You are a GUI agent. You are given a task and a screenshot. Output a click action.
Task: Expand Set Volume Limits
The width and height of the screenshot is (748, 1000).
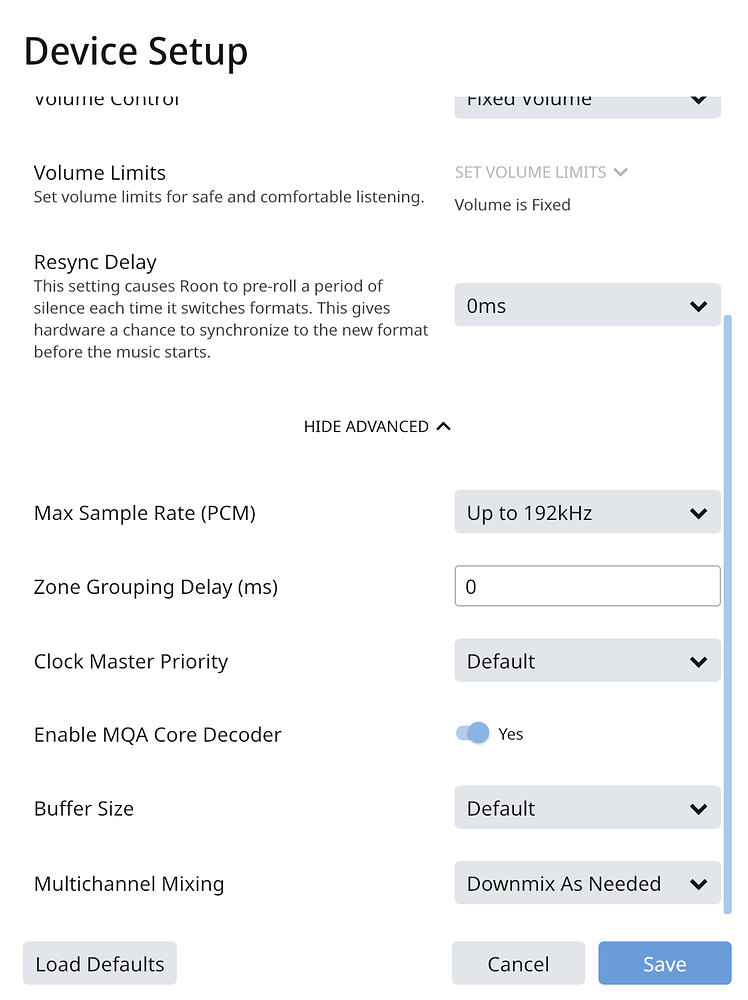(x=531, y=172)
